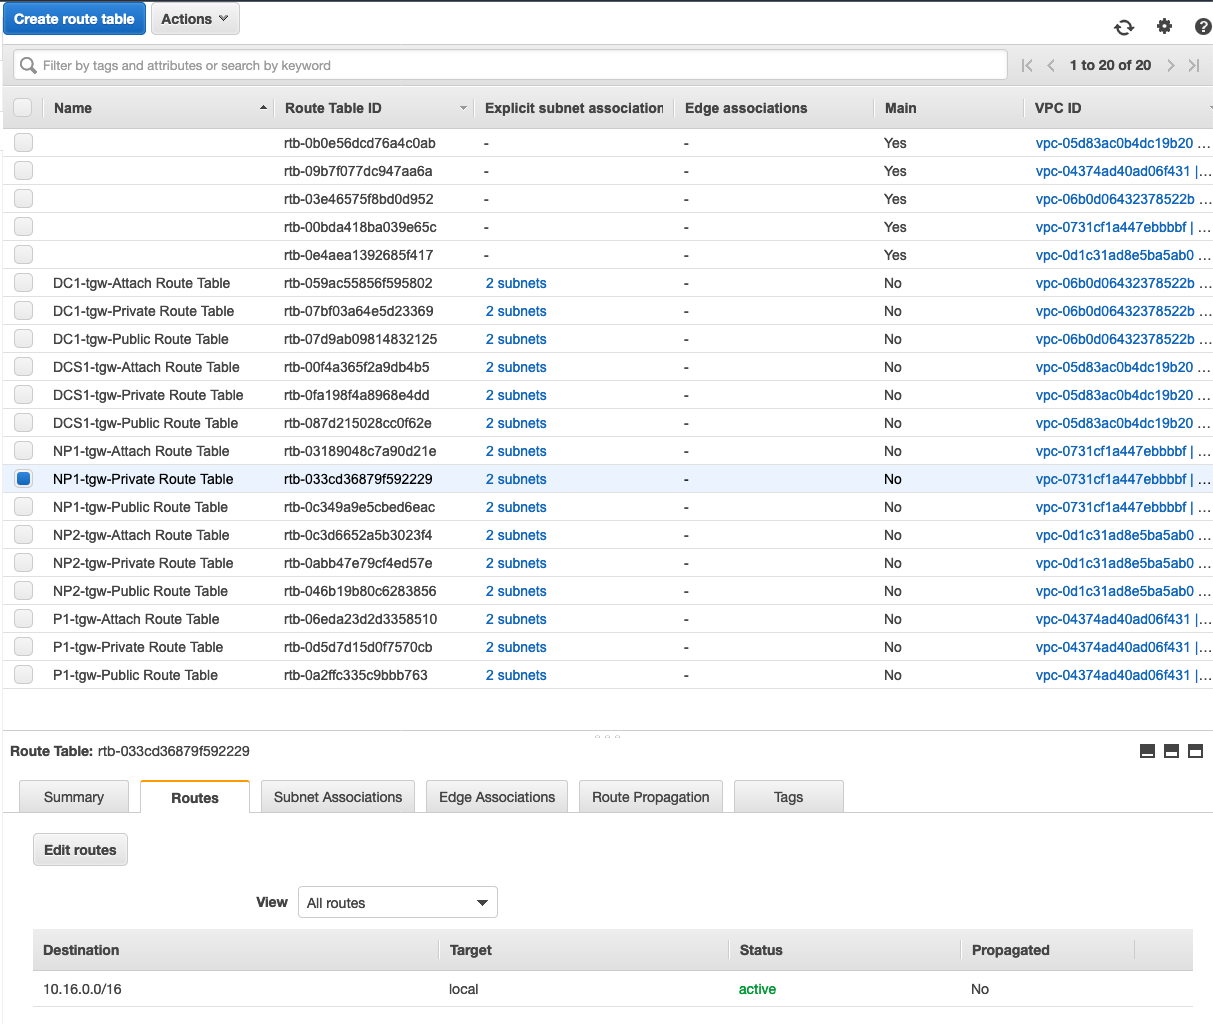Go to the next page arrow

click(x=1171, y=66)
